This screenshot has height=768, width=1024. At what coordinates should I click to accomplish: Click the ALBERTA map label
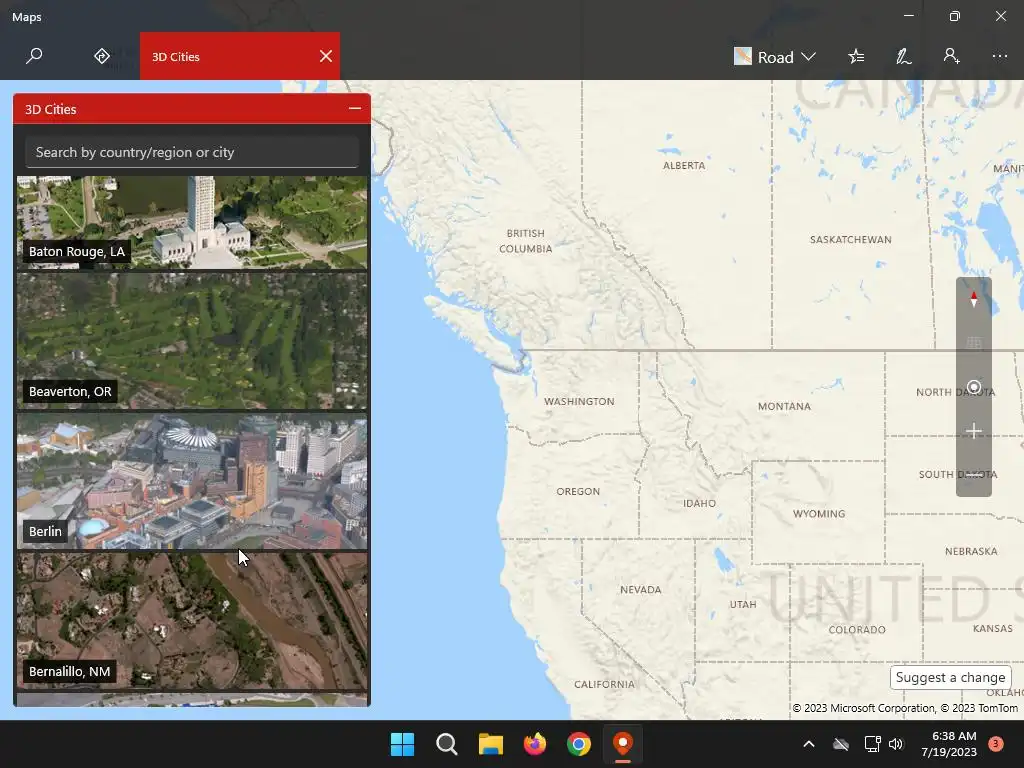(x=684, y=166)
